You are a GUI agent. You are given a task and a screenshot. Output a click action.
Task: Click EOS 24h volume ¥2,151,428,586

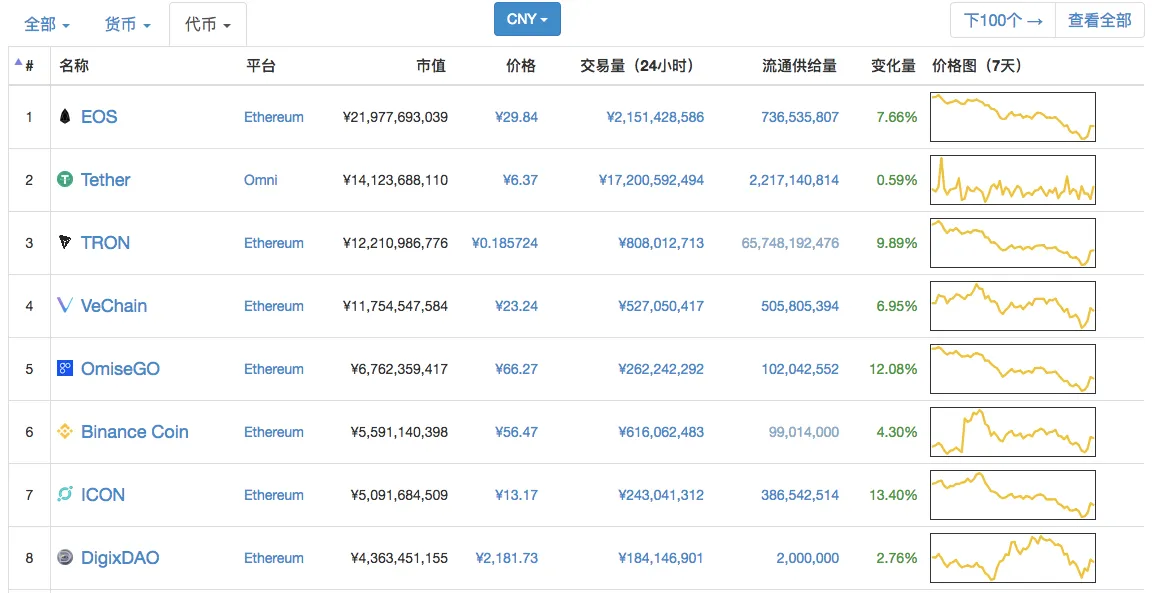655,117
